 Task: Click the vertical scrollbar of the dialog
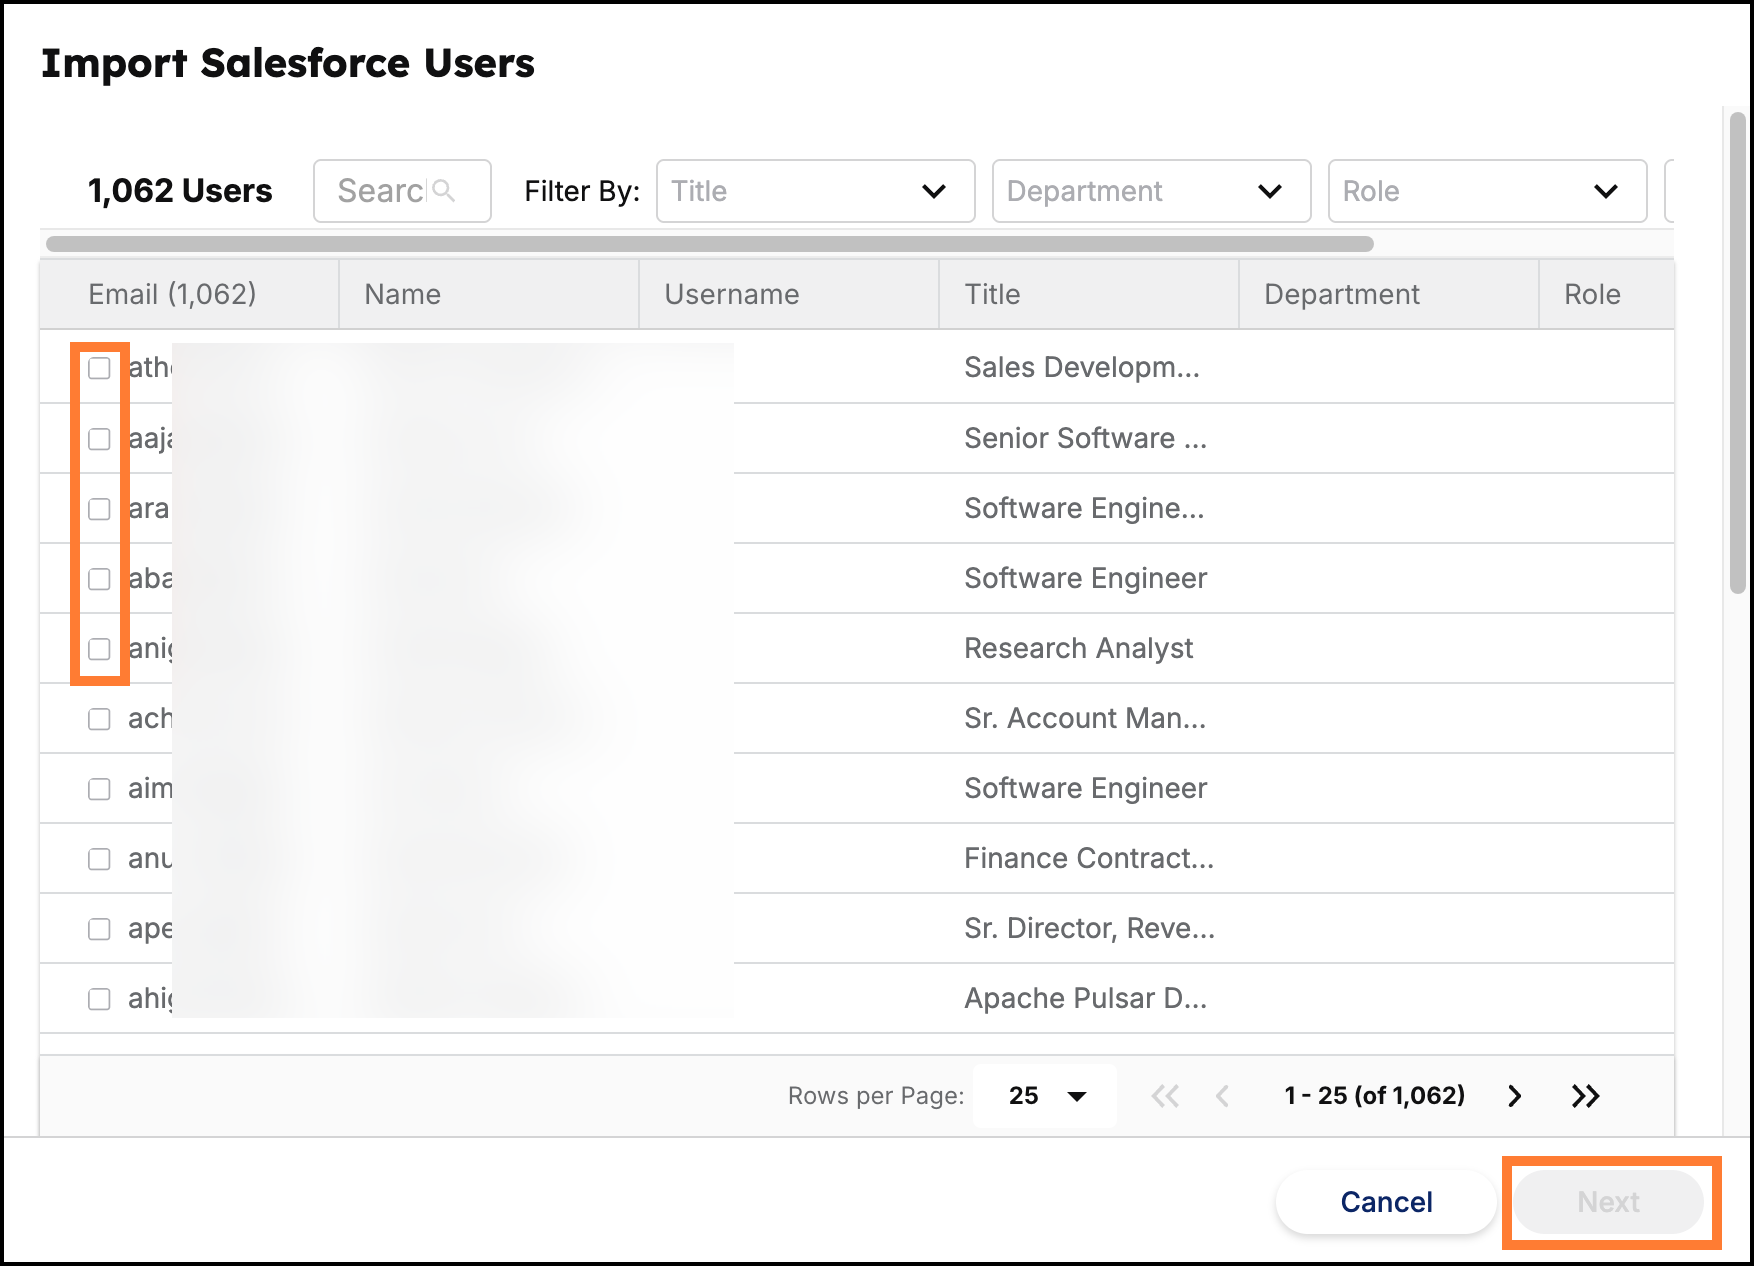pos(1738,352)
